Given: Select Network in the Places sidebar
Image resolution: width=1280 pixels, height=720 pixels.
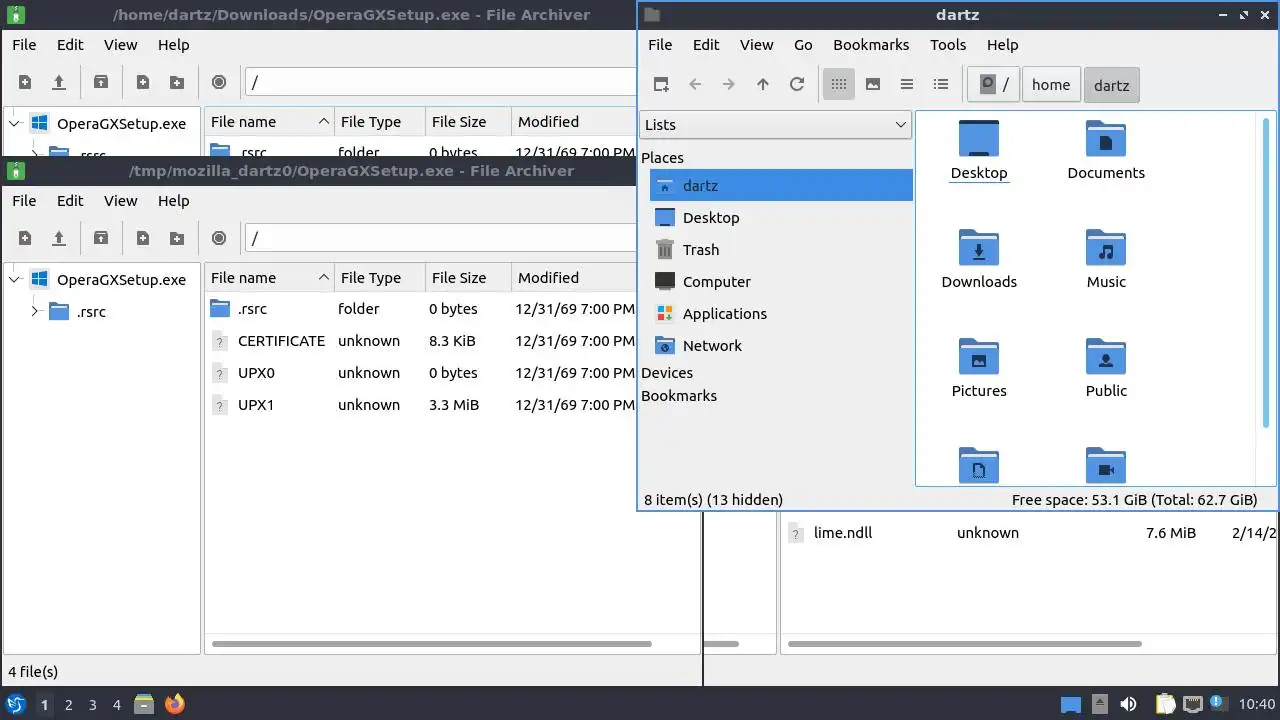Looking at the screenshot, I should (x=781, y=345).
